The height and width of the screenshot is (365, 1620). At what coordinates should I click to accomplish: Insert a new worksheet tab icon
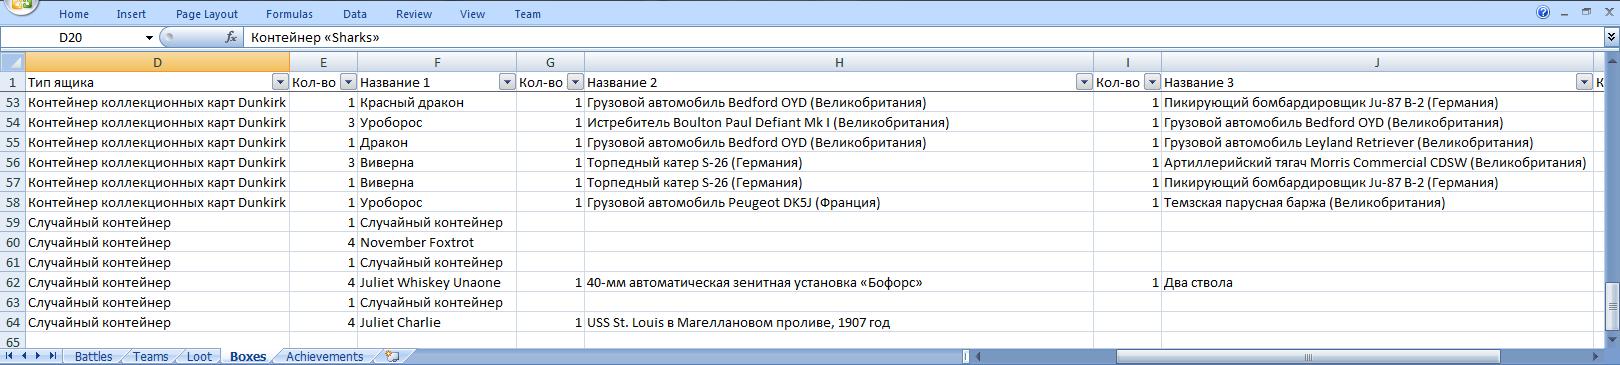392,356
